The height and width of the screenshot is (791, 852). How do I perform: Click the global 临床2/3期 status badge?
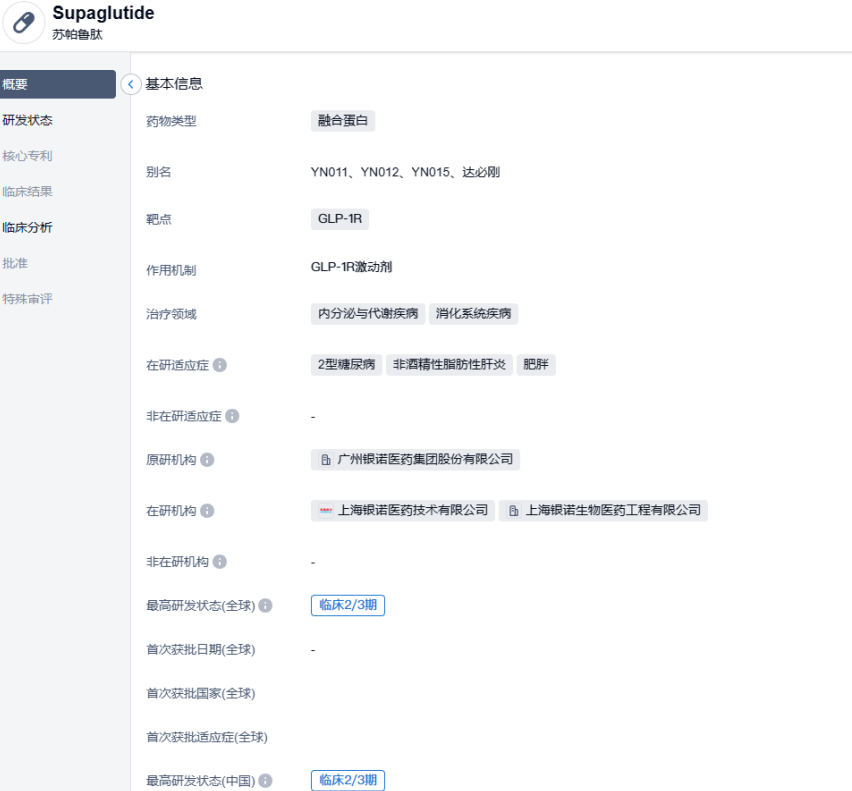click(x=348, y=605)
